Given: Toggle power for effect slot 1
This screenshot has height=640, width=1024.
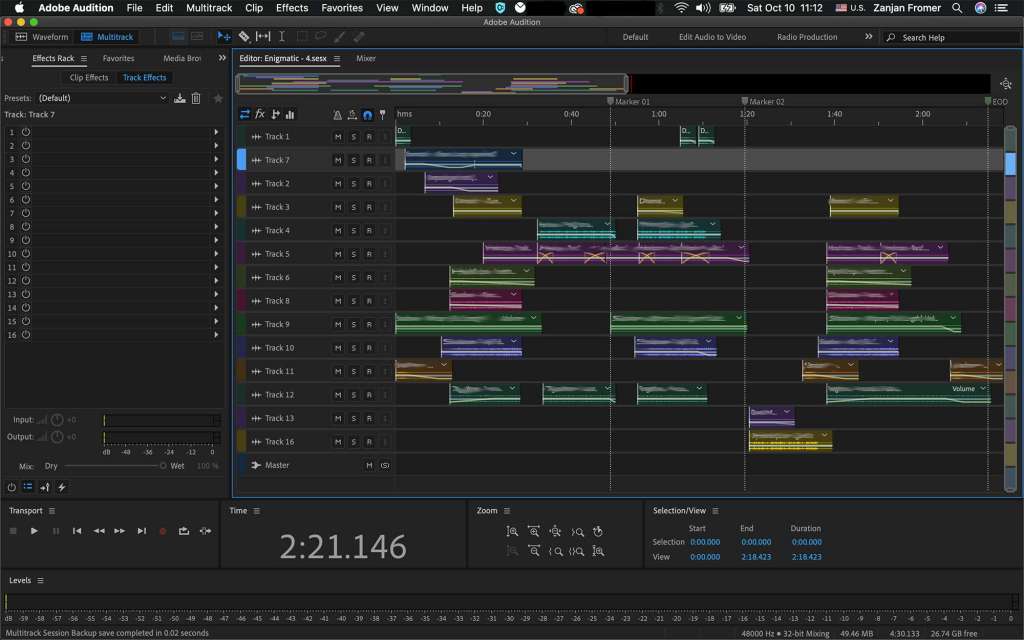Looking at the screenshot, I should click(x=26, y=132).
